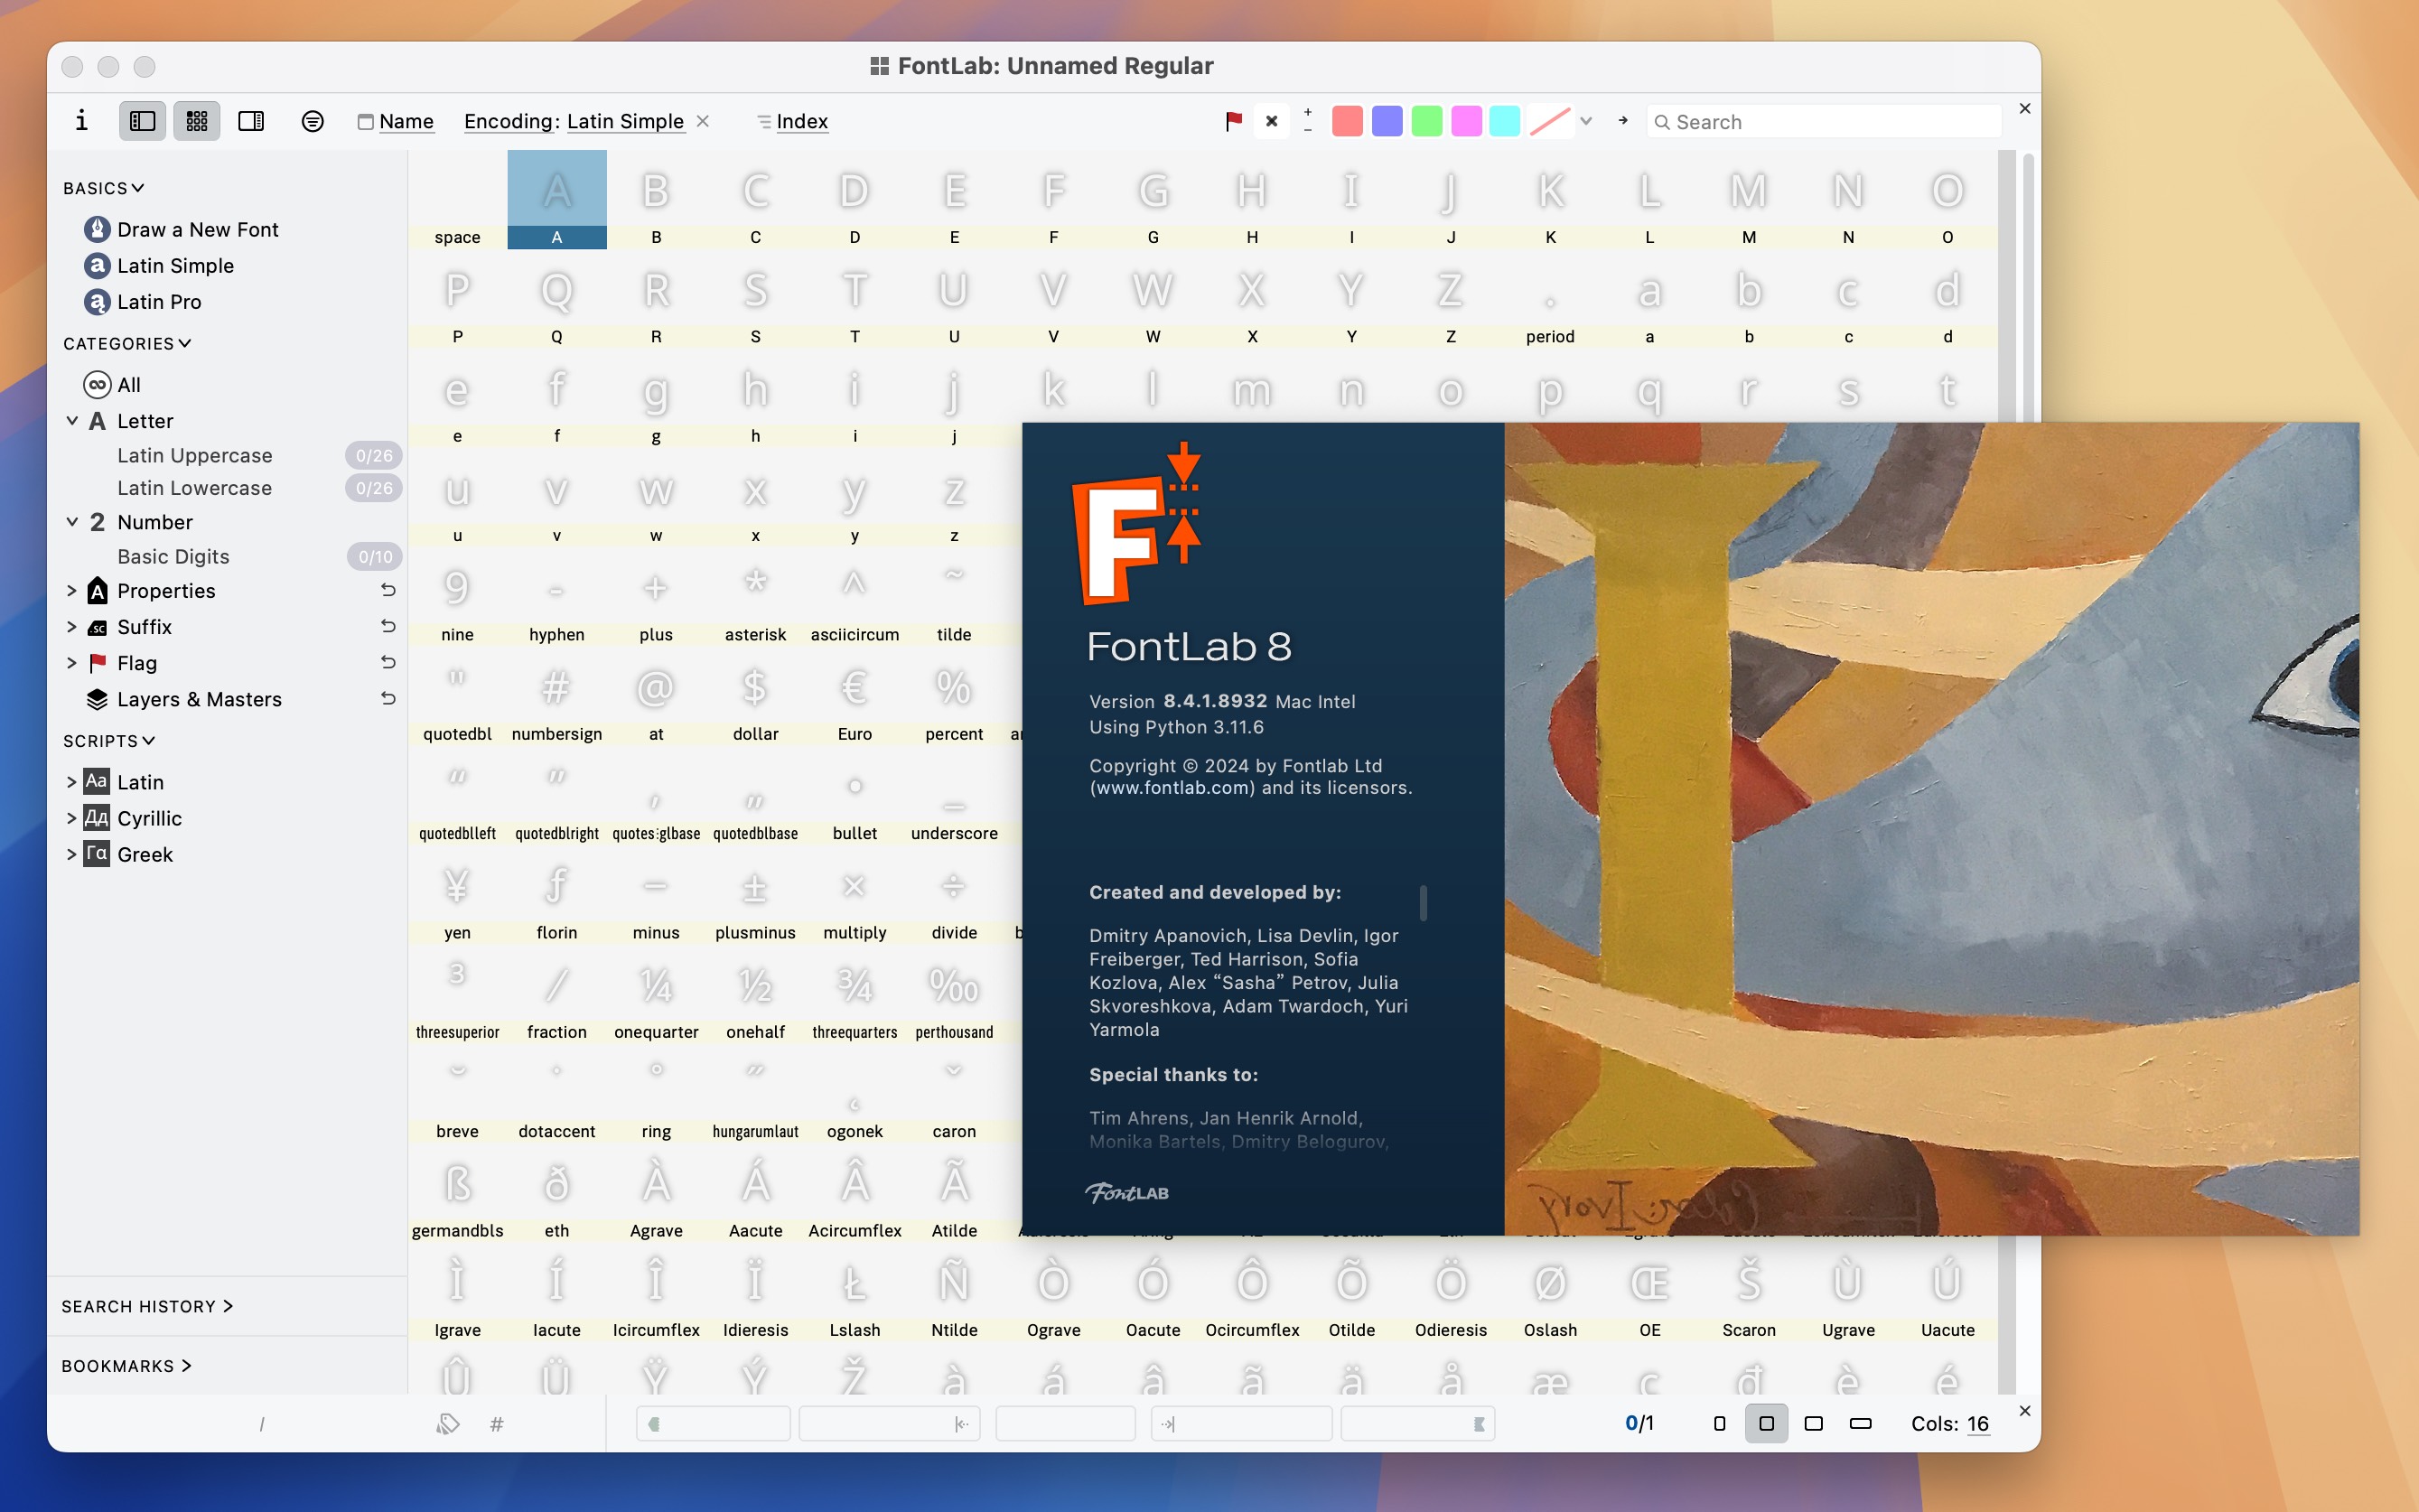Click the tags icon in bottom bar
Viewport: 2419px width, 1512px height.
(x=448, y=1423)
